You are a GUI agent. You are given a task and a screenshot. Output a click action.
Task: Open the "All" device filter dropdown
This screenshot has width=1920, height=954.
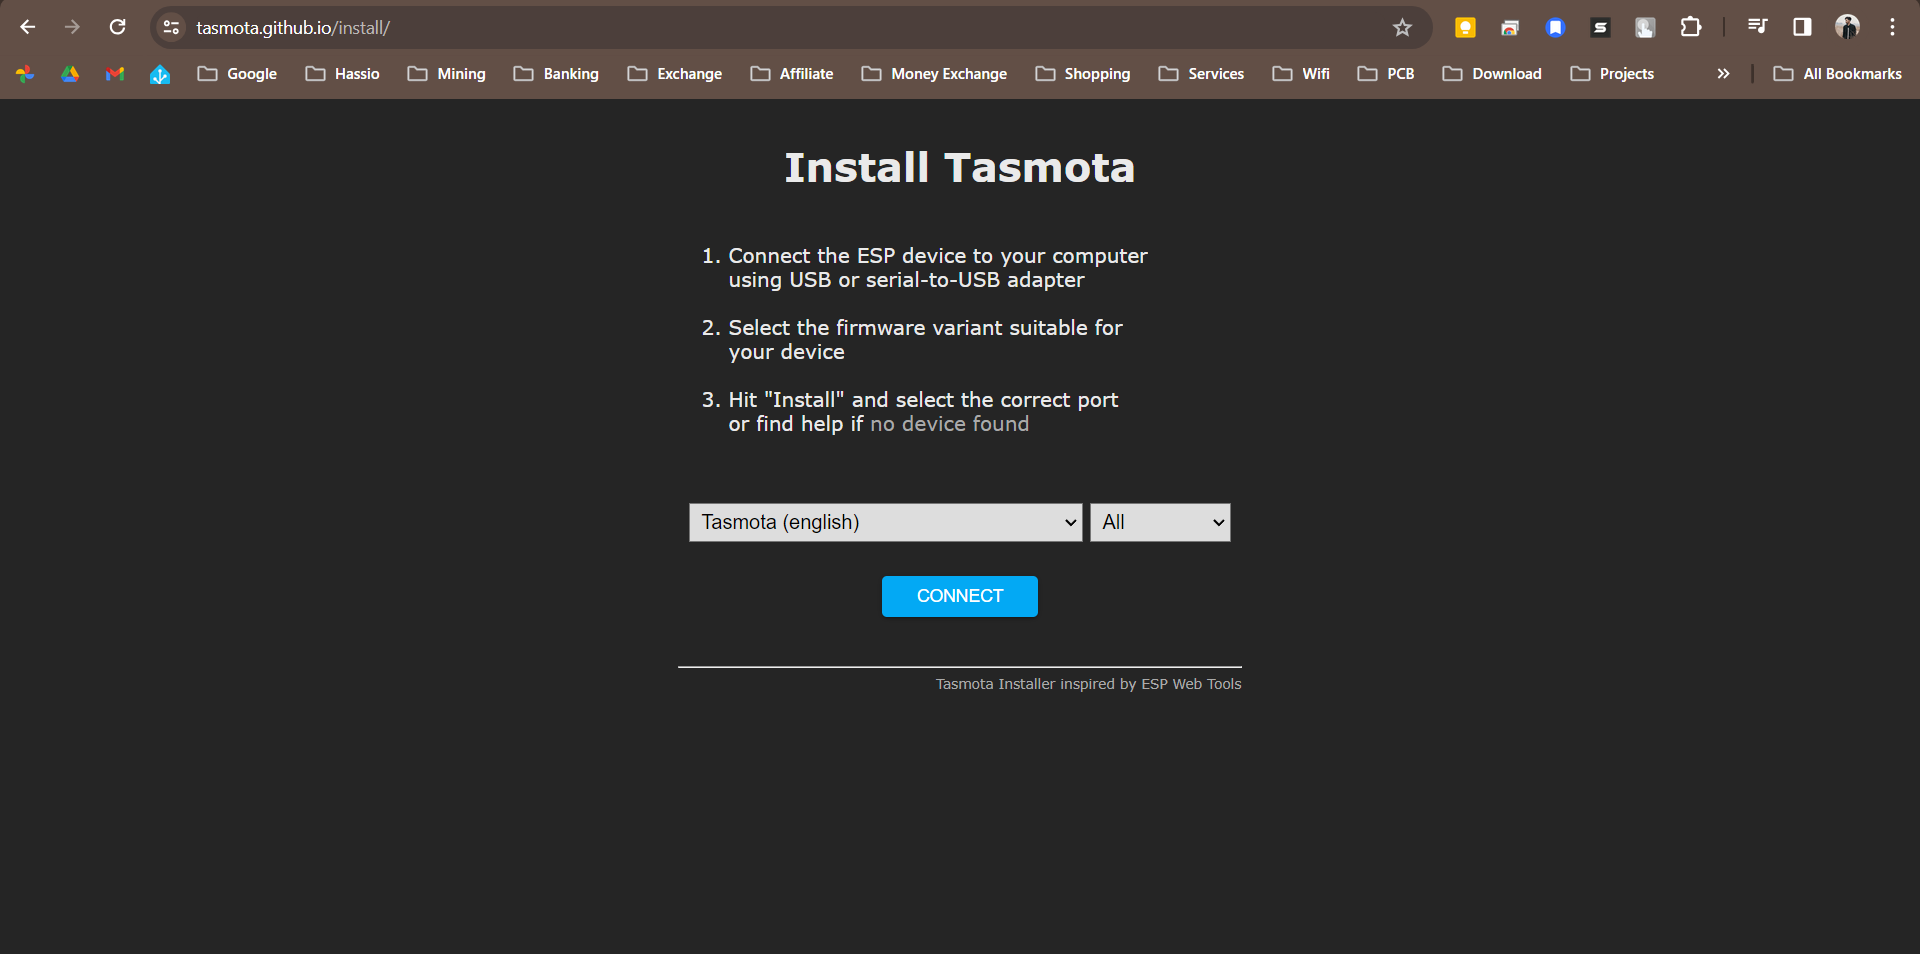(x=1159, y=522)
